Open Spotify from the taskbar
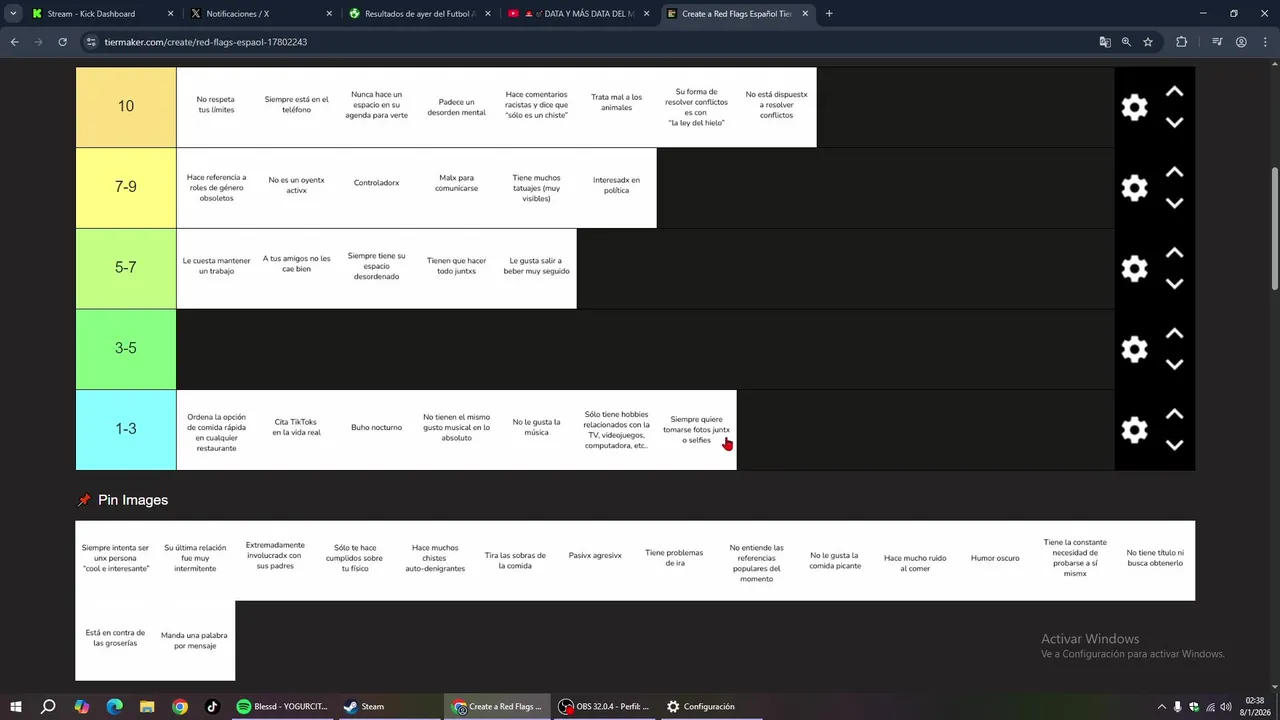This screenshot has height=720, width=1280. click(x=282, y=707)
